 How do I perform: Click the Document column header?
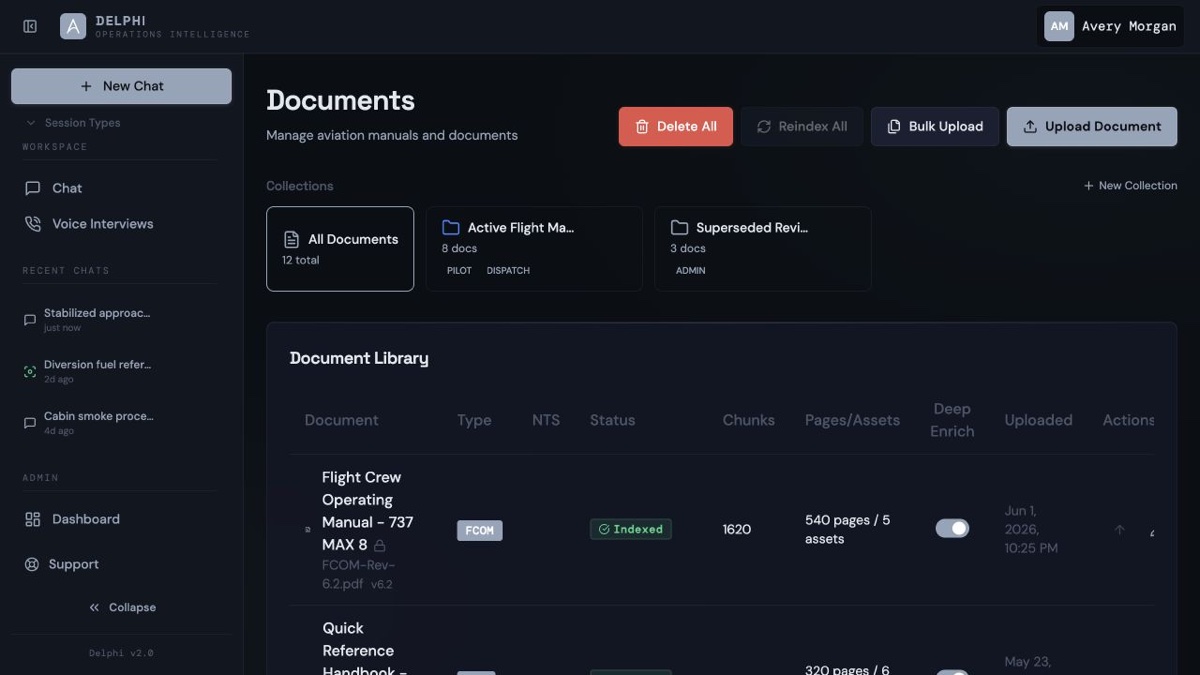[341, 420]
